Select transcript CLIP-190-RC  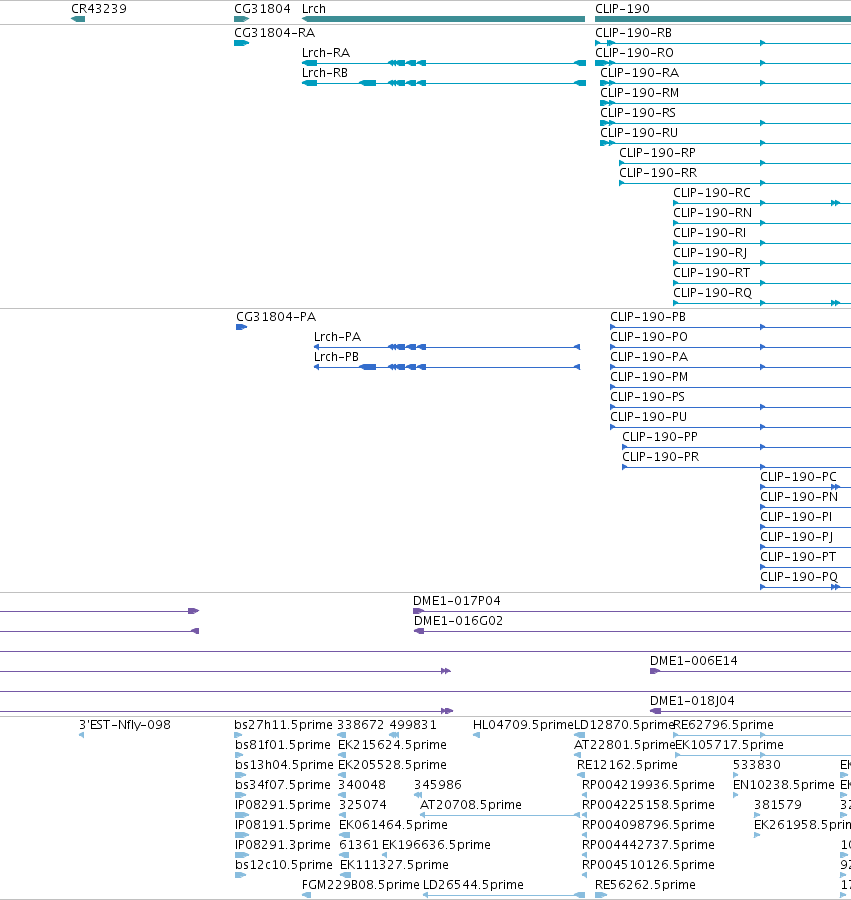[712, 193]
